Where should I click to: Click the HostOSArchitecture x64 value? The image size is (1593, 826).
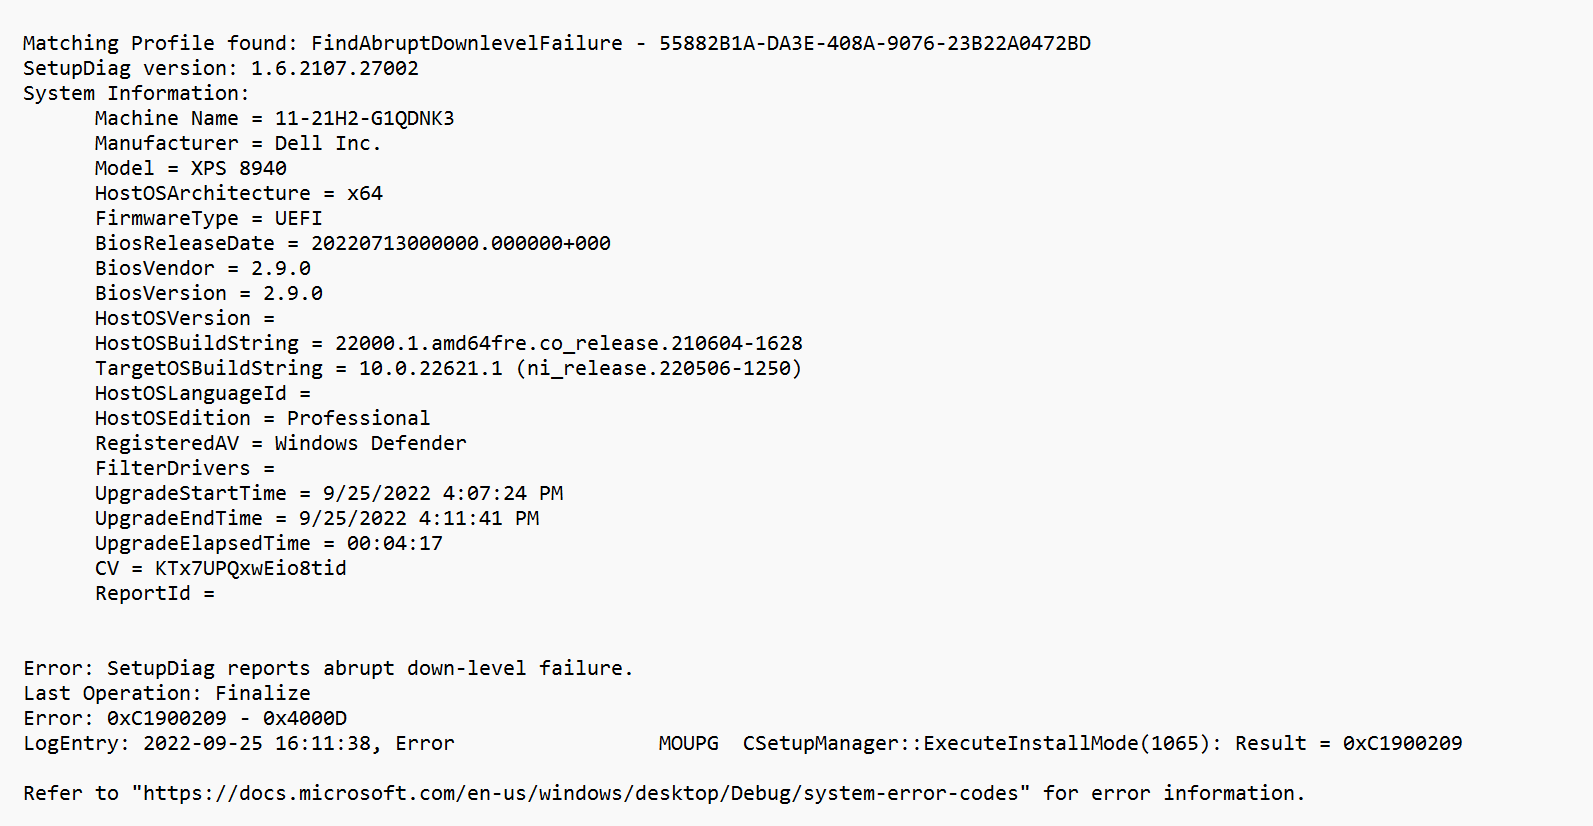(365, 193)
